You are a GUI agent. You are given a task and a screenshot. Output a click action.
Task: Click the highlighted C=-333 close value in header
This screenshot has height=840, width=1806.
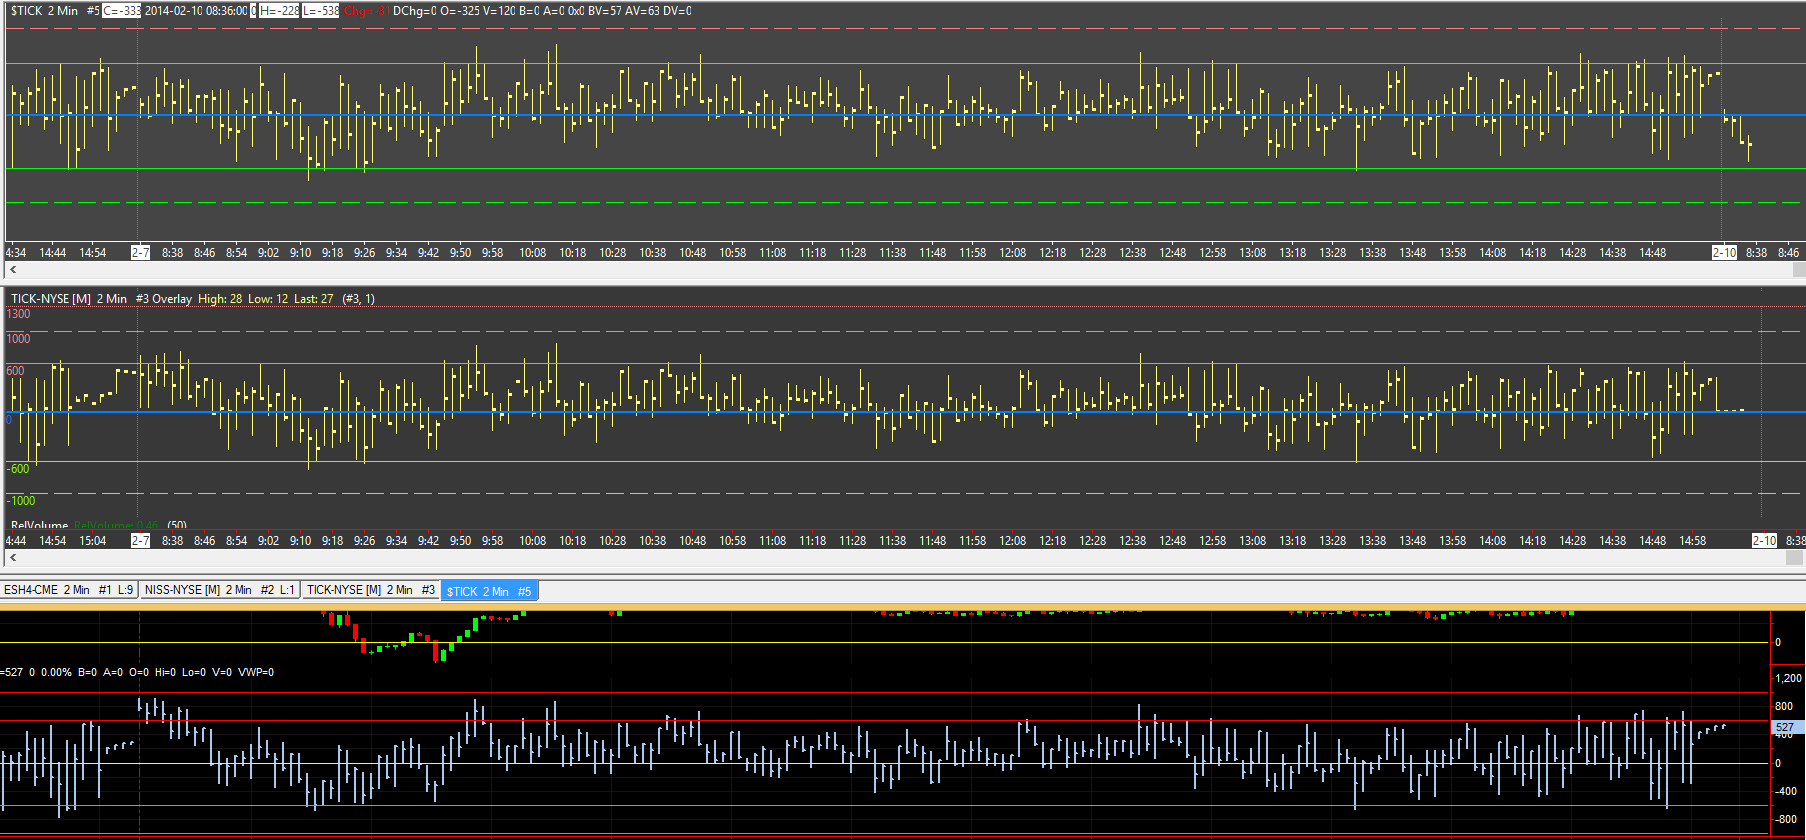[121, 11]
